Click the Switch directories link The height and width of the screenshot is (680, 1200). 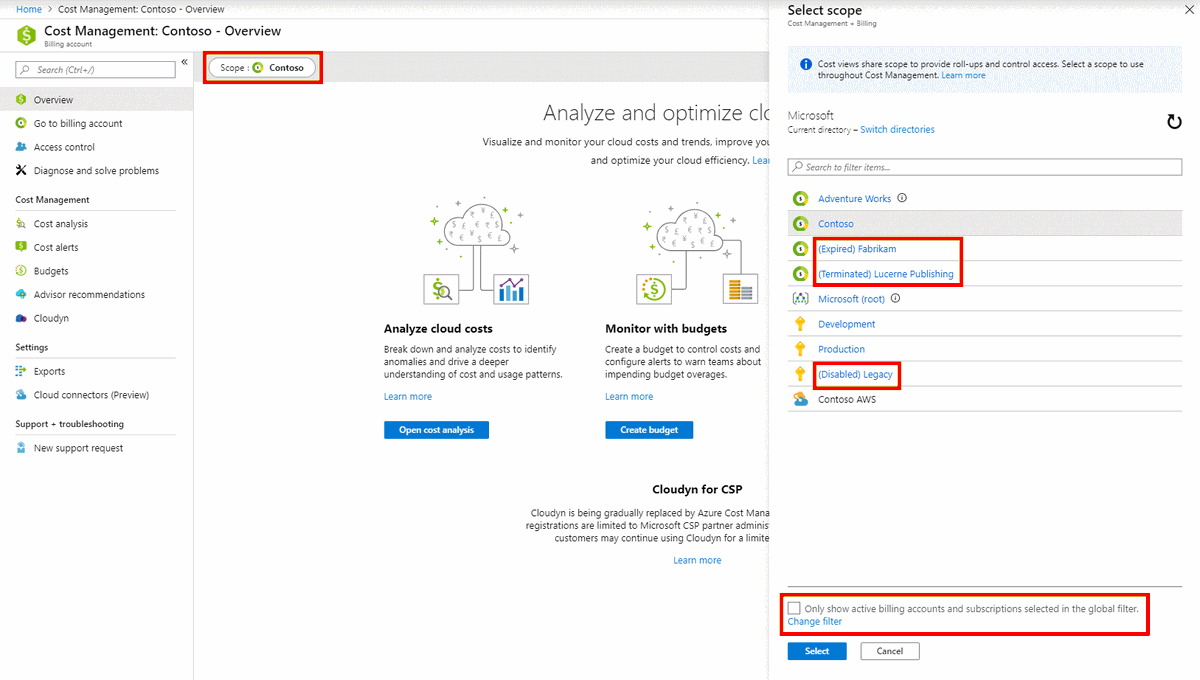pos(897,129)
